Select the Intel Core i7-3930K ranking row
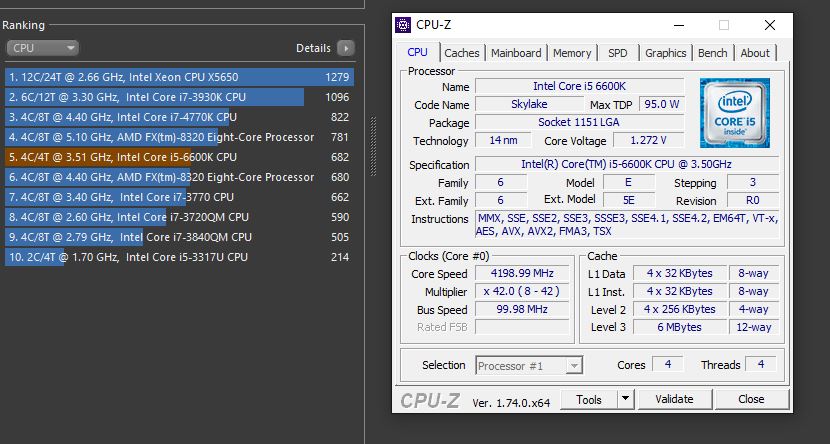 (x=179, y=97)
